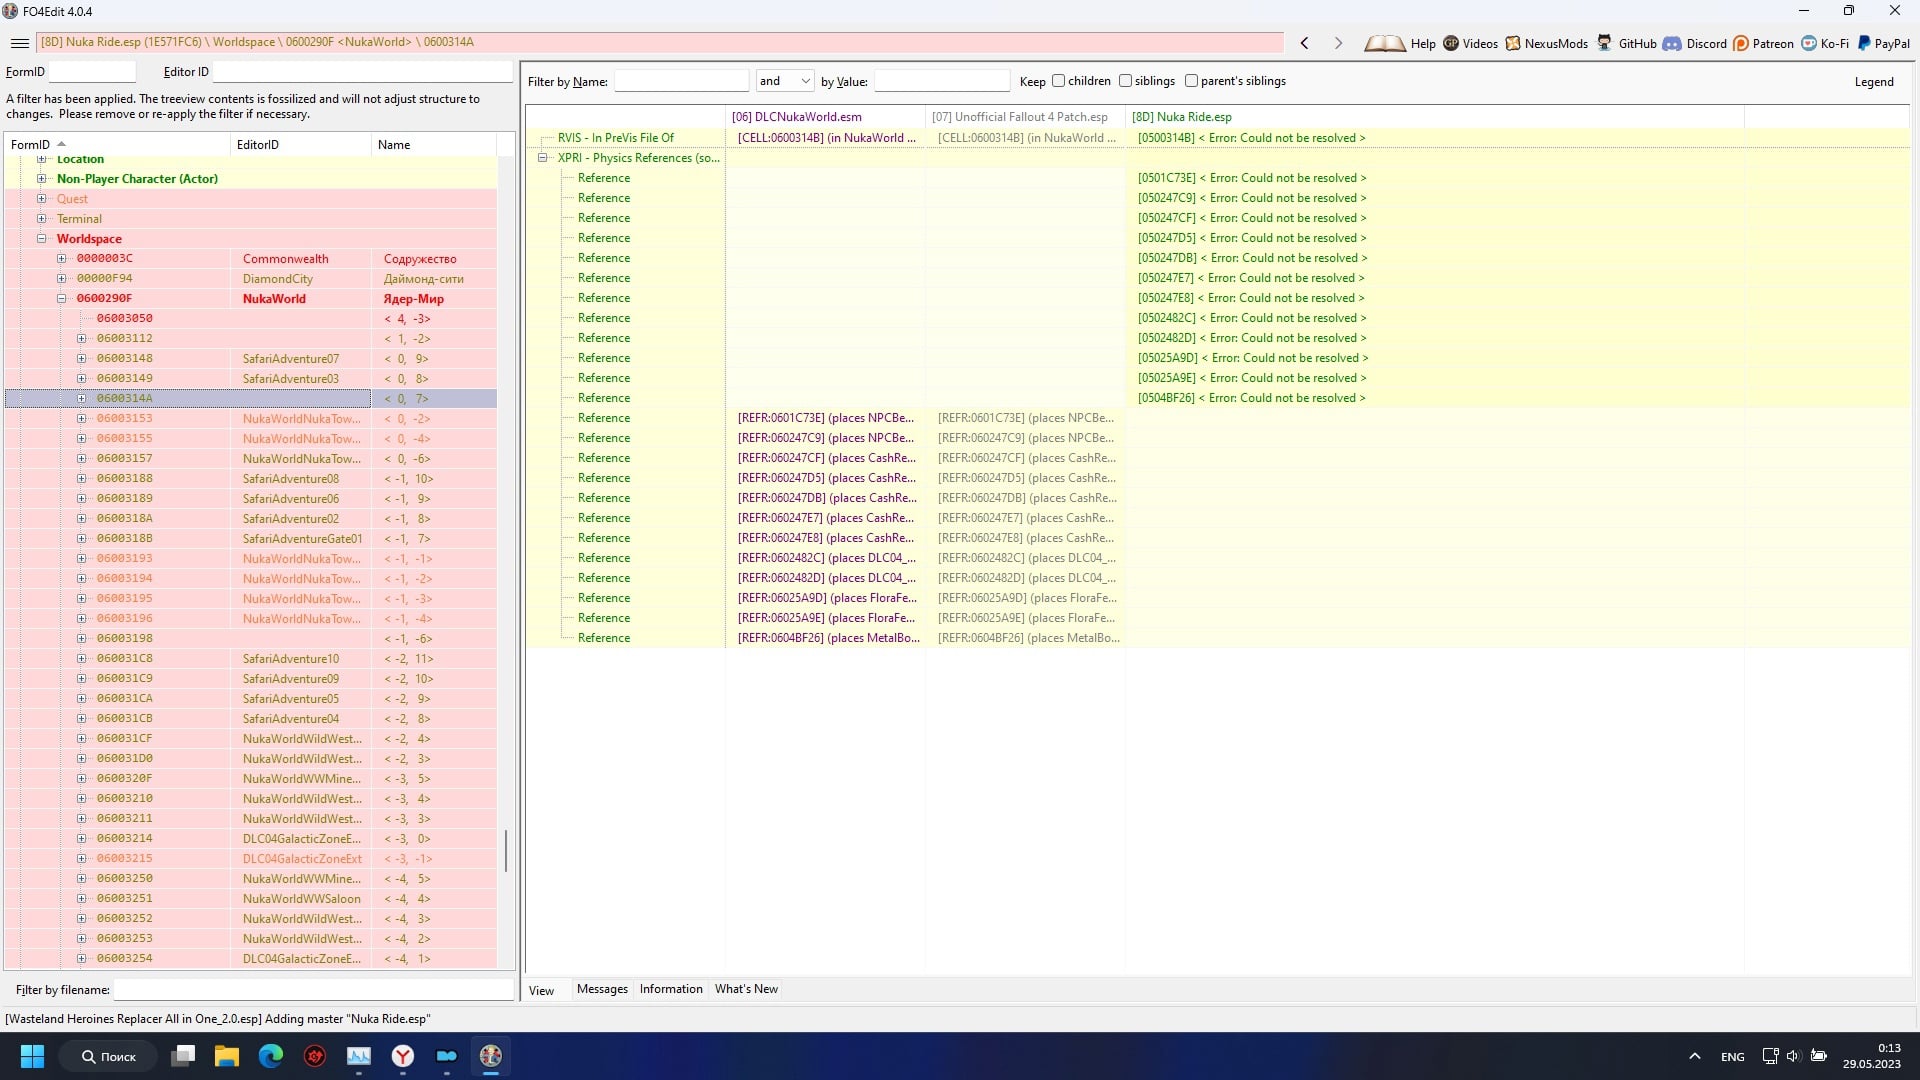Open the Patreon toolbar link
Viewport: 1920px width, 1080px height.
point(1763,43)
